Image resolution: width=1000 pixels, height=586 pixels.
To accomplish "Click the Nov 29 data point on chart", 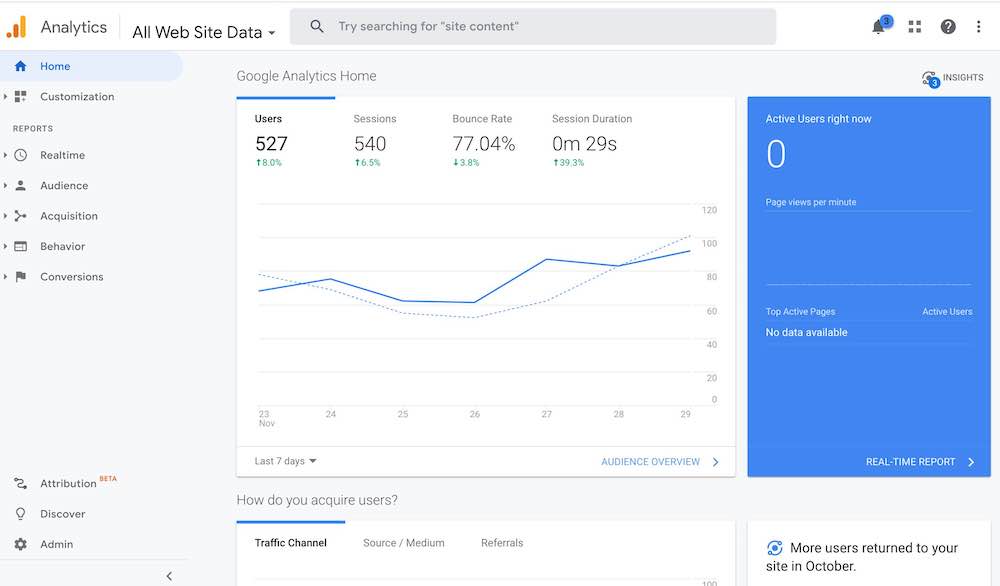I will [690, 251].
